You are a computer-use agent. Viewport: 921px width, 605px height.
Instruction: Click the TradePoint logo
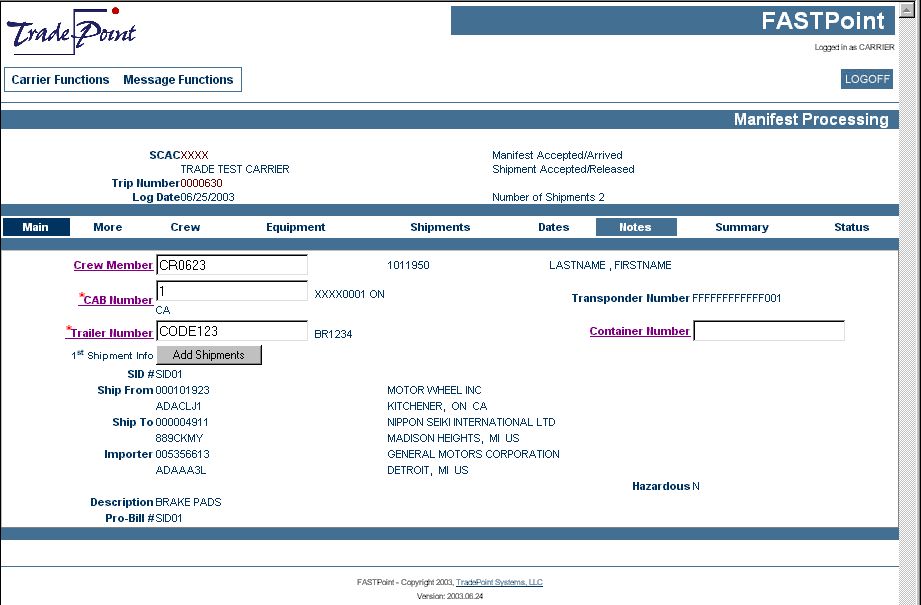[x=71, y=31]
